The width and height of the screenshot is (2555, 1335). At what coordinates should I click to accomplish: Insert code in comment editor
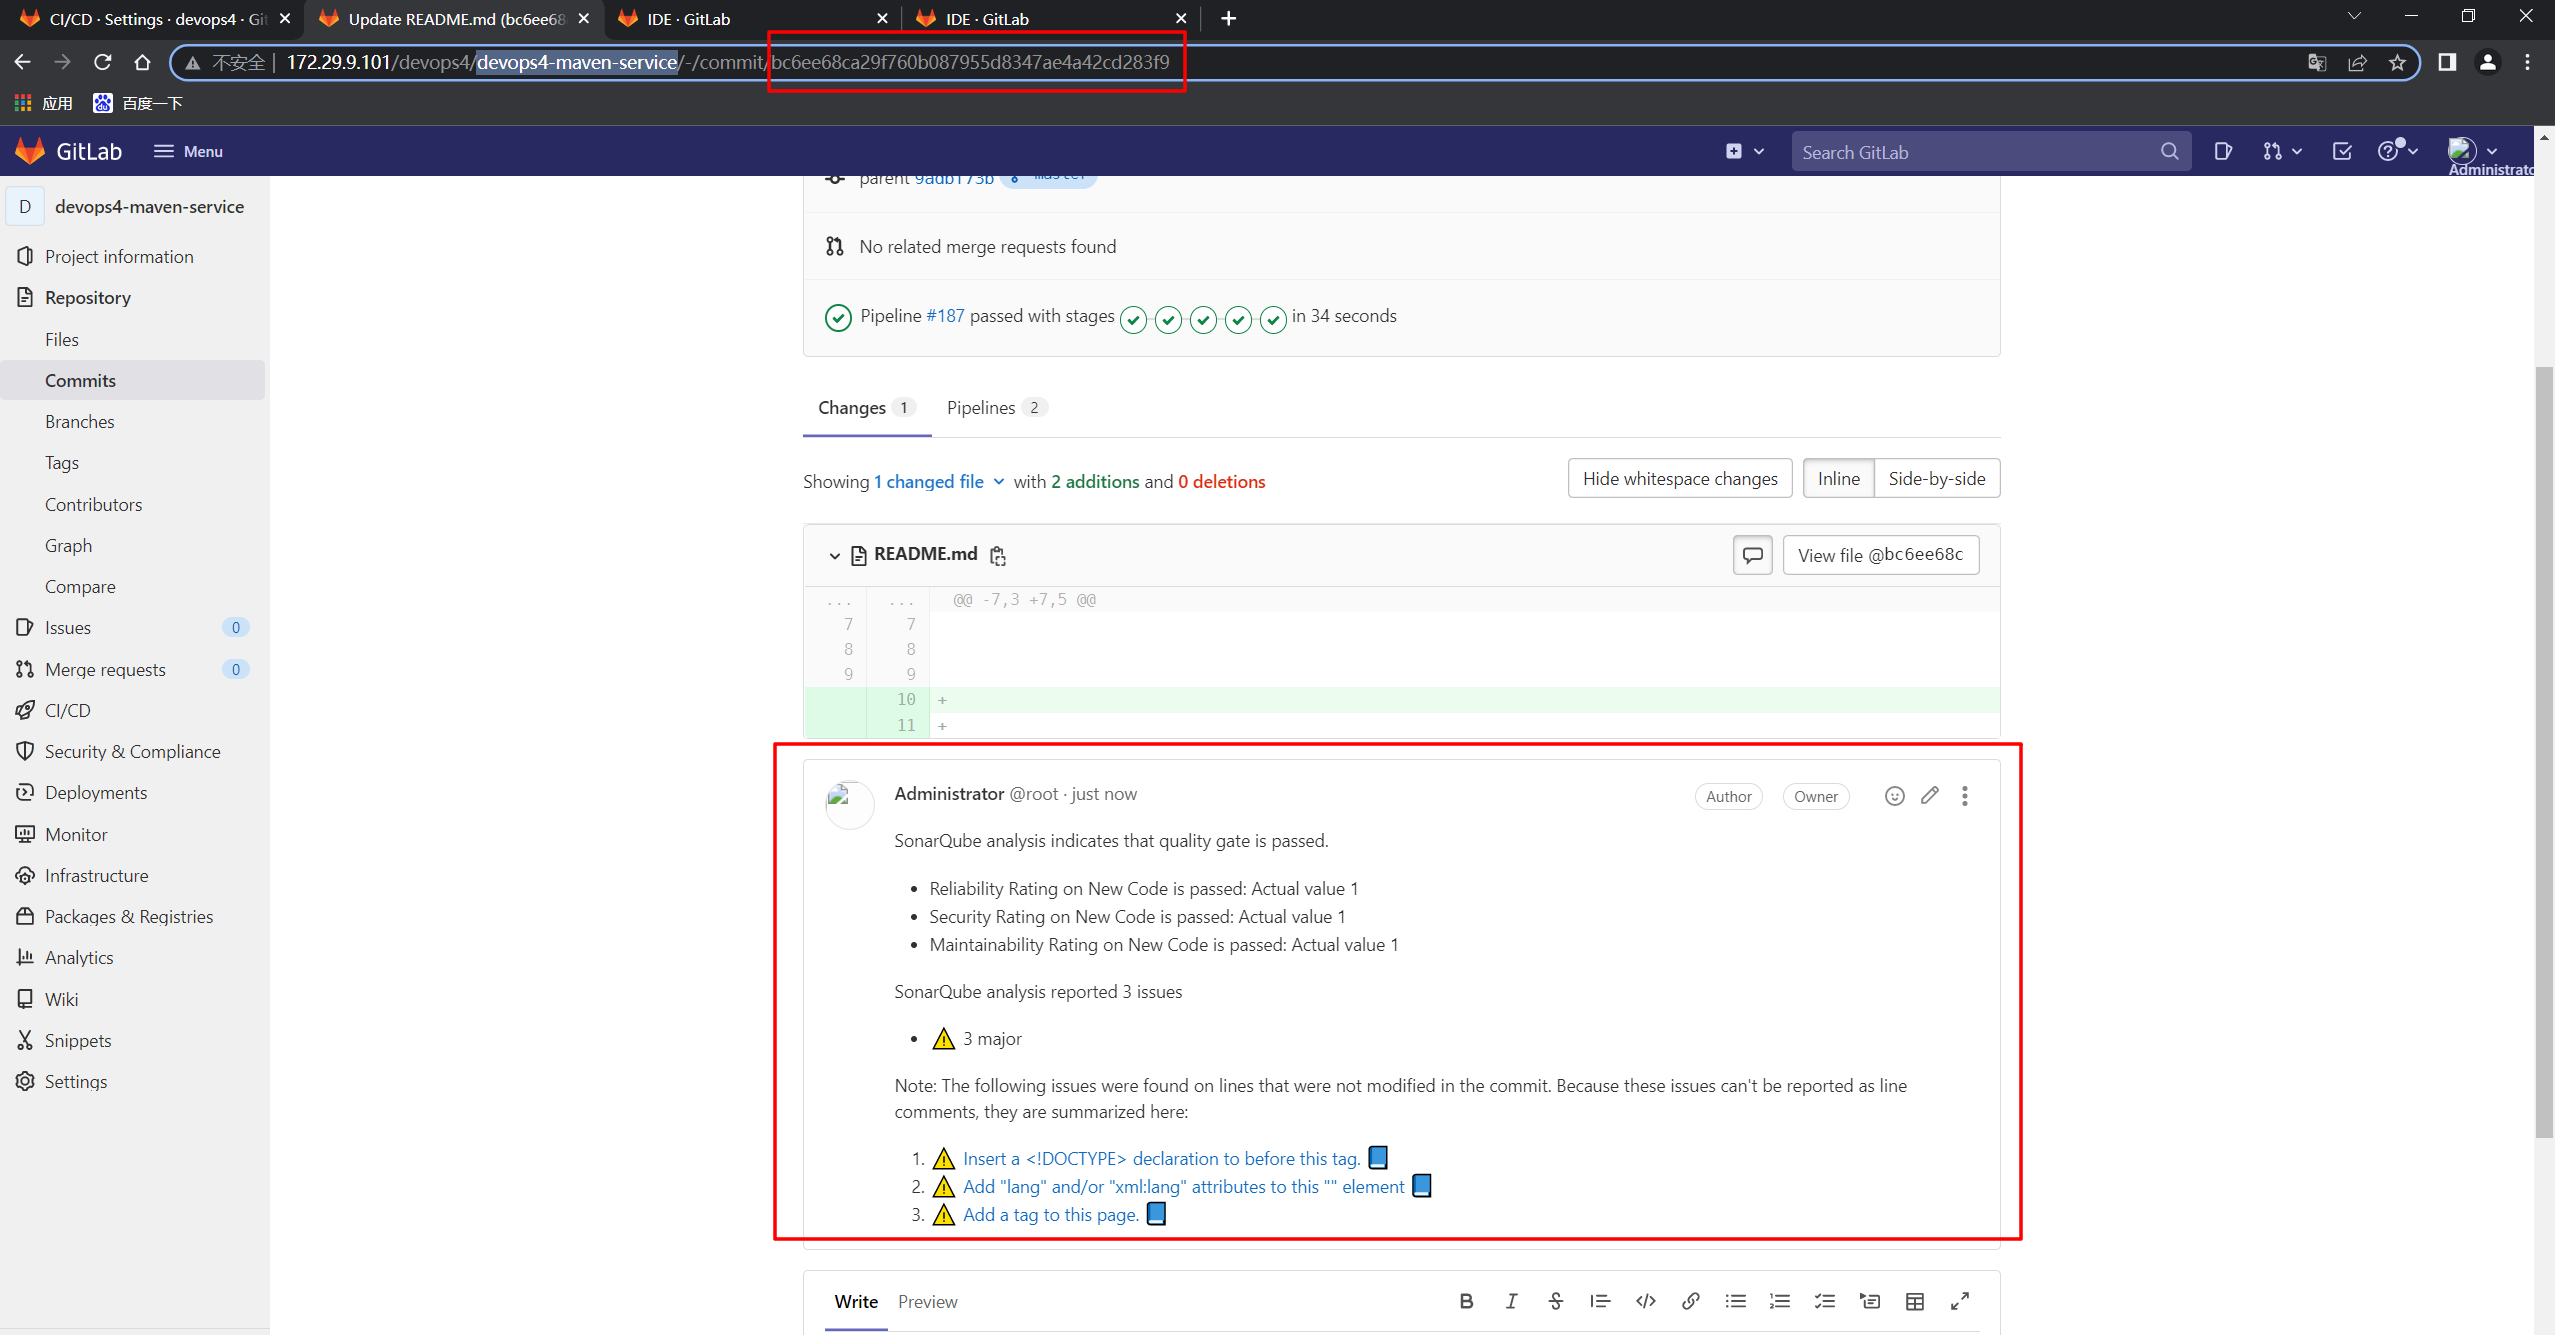(x=1645, y=1300)
